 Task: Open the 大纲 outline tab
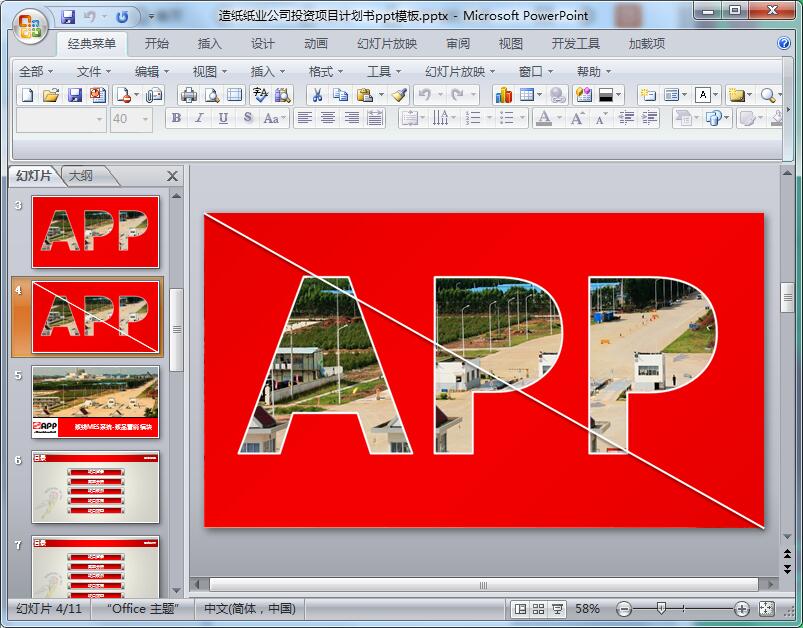point(82,176)
